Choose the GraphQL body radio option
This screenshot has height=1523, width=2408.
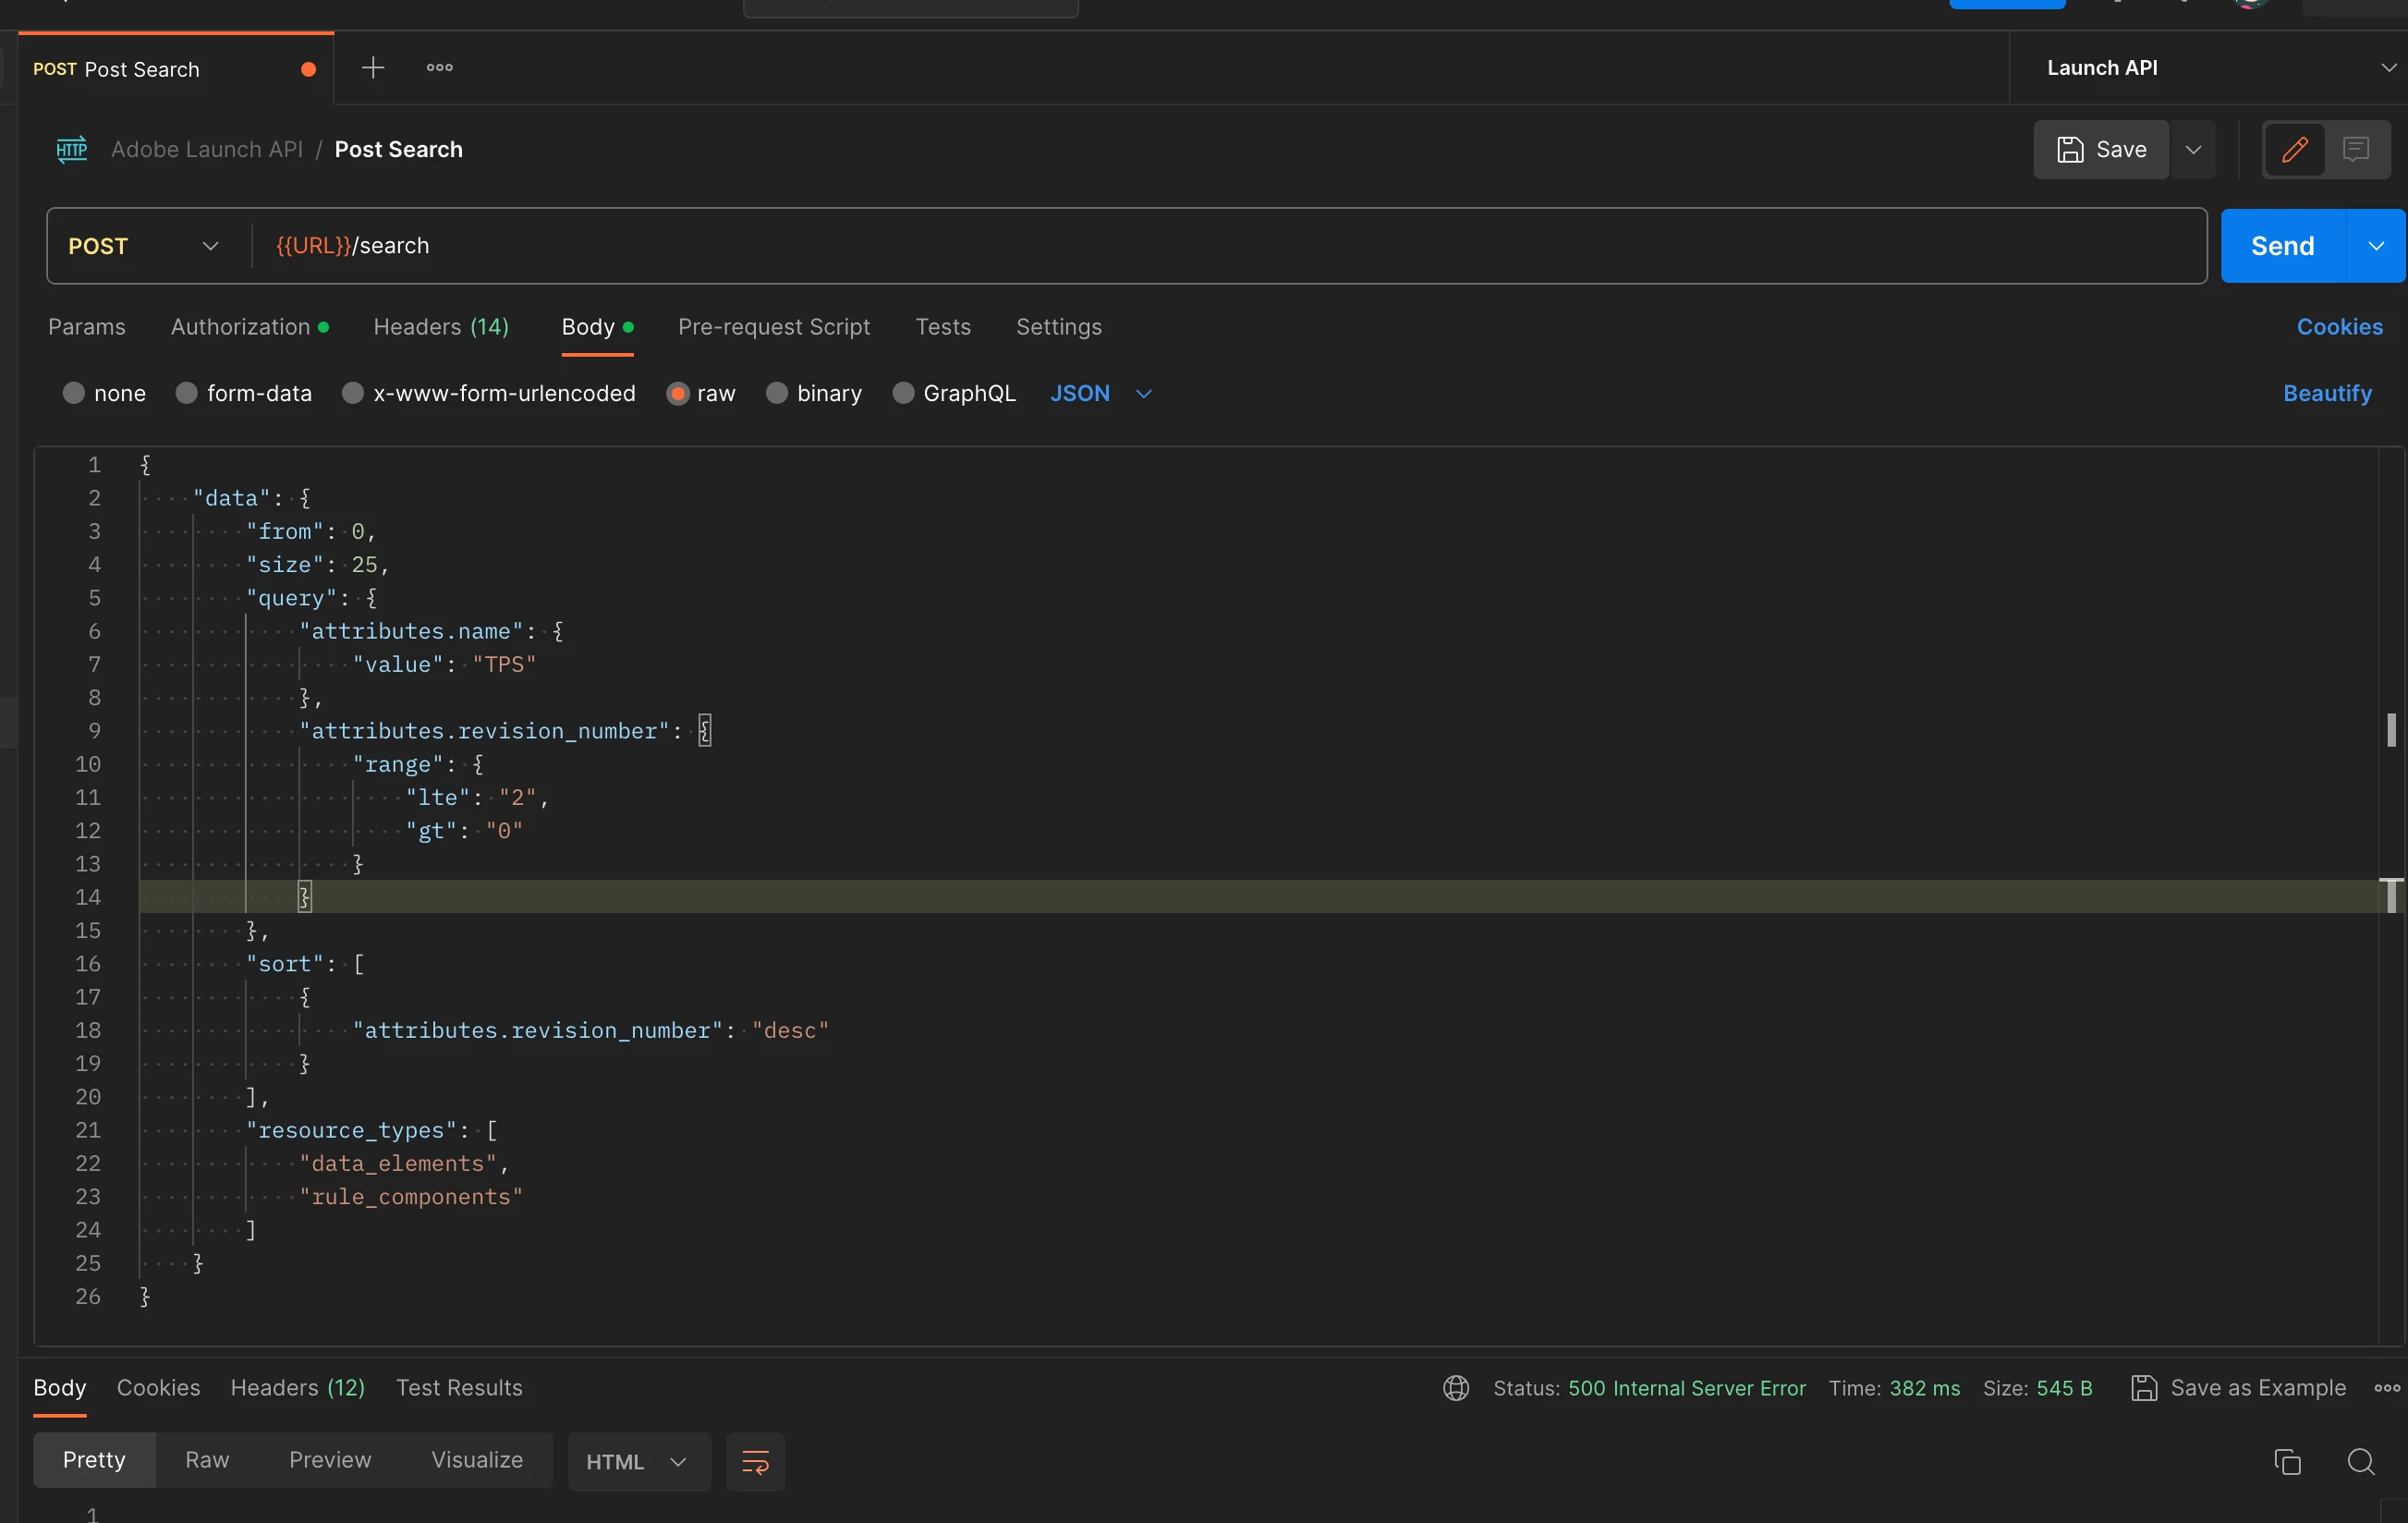click(903, 393)
